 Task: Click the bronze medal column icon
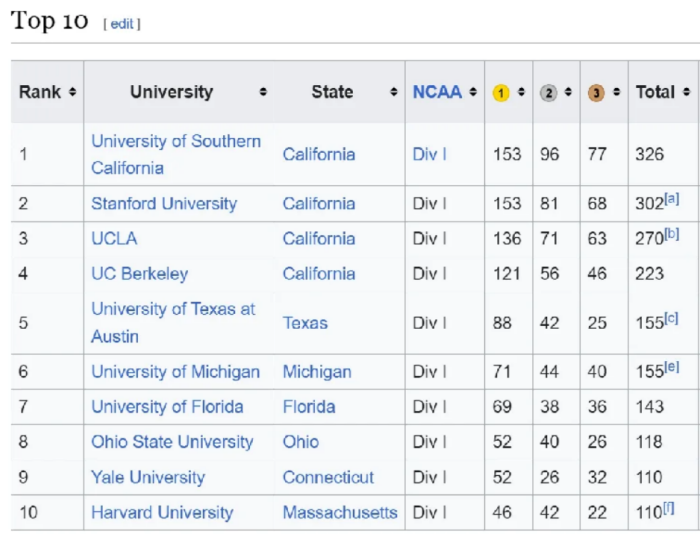click(x=596, y=93)
